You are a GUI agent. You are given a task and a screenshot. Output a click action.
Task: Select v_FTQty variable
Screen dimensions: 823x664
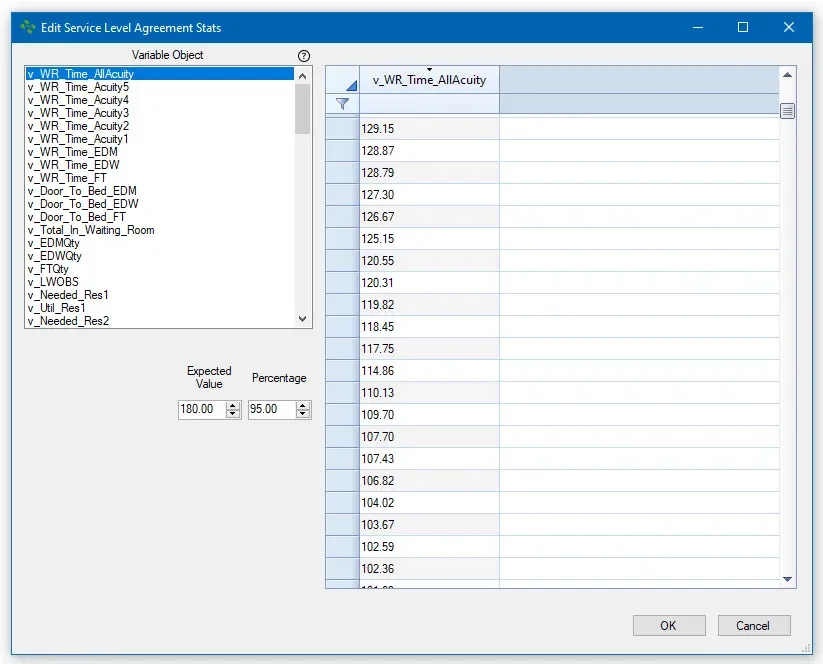point(160,269)
